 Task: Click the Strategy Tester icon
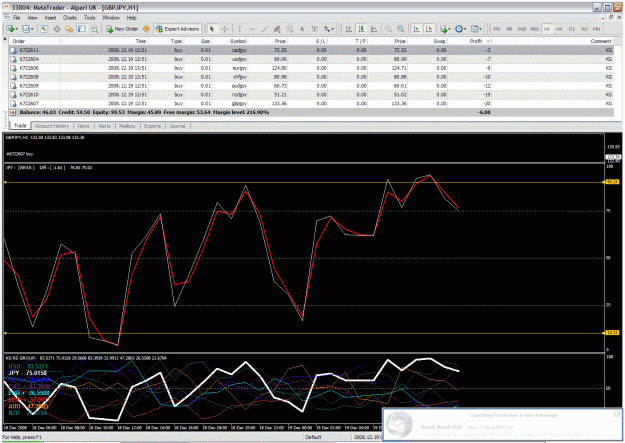pyautogui.click(x=94, y=29)
